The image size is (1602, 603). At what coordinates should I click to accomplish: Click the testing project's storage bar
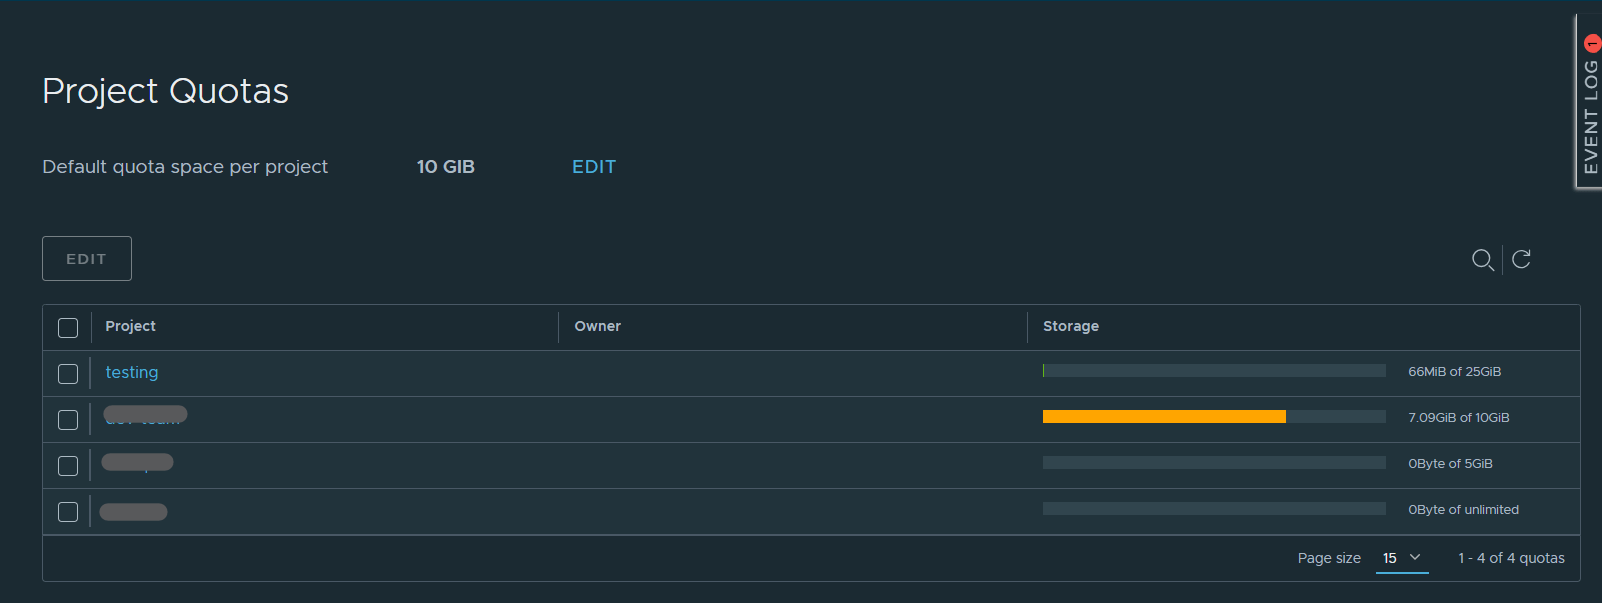click(1213, 371)
